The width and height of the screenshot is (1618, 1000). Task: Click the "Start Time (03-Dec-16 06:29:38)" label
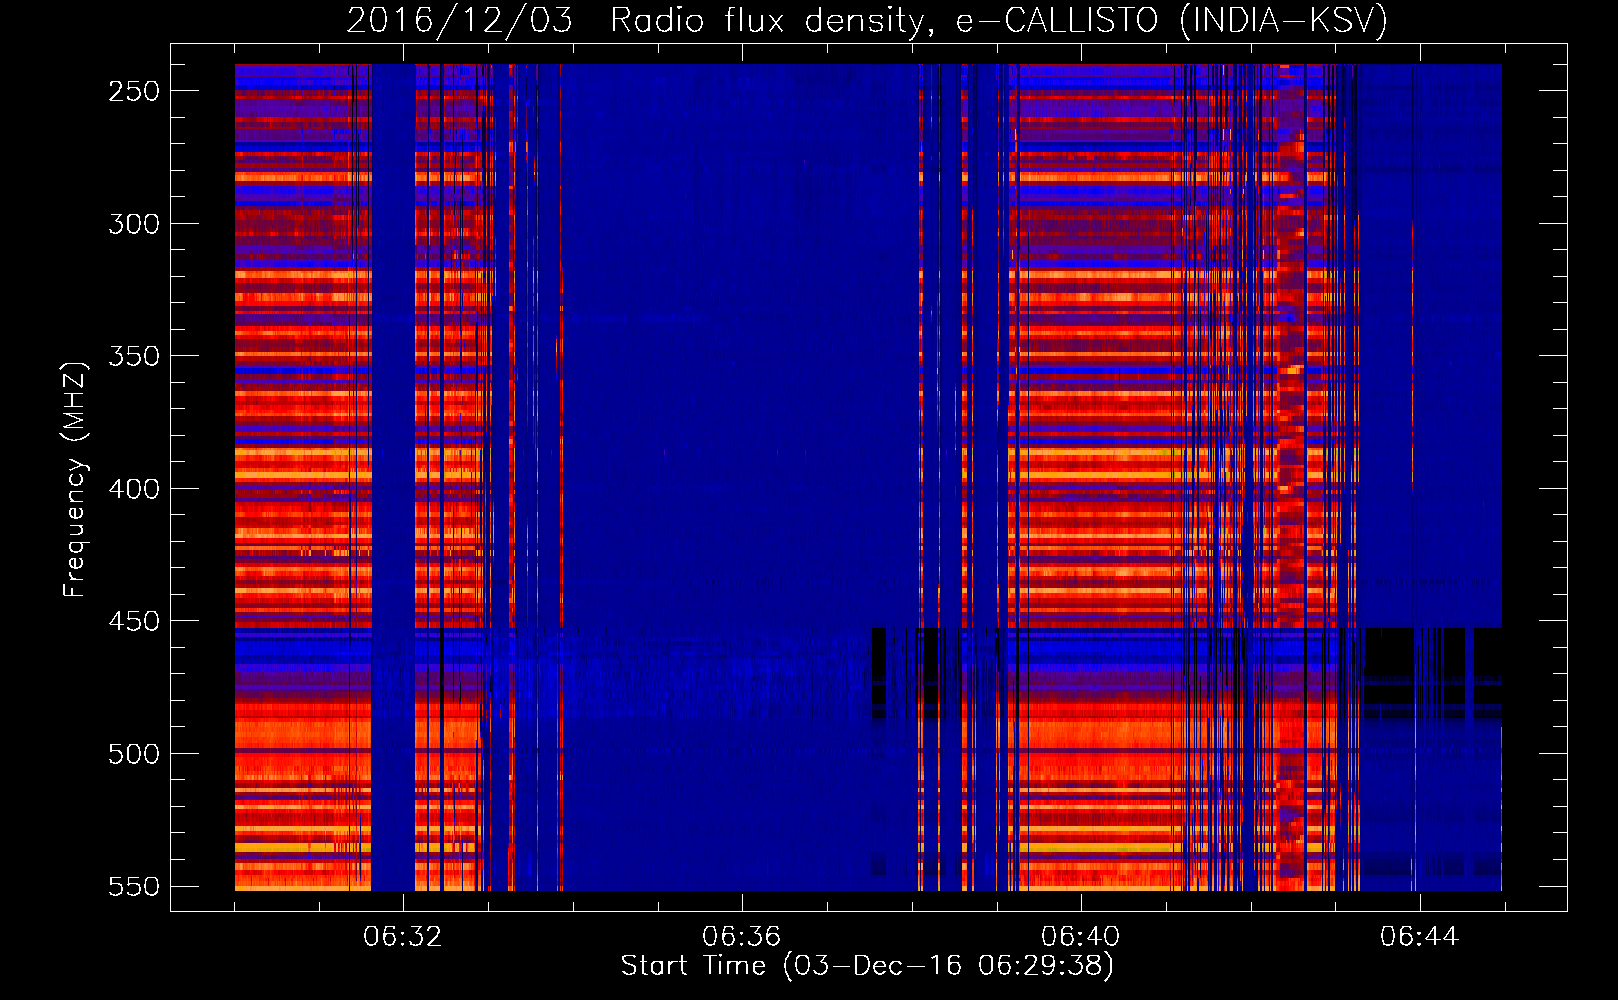pyautogui.click(x=867, y=966)
